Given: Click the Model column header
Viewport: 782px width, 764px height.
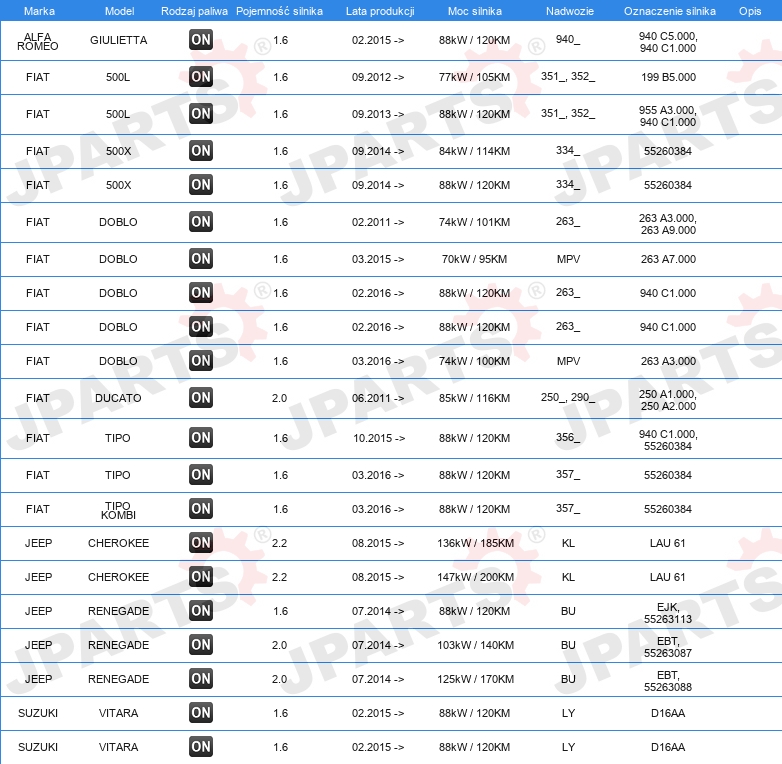Looking at the screenshot, I should pos(119,11).
